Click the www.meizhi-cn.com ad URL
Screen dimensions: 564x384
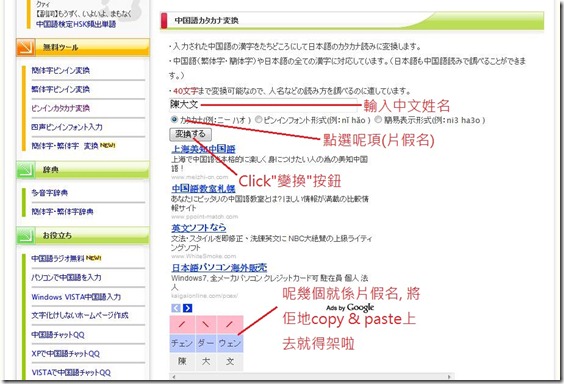click(x=200, y=177)
